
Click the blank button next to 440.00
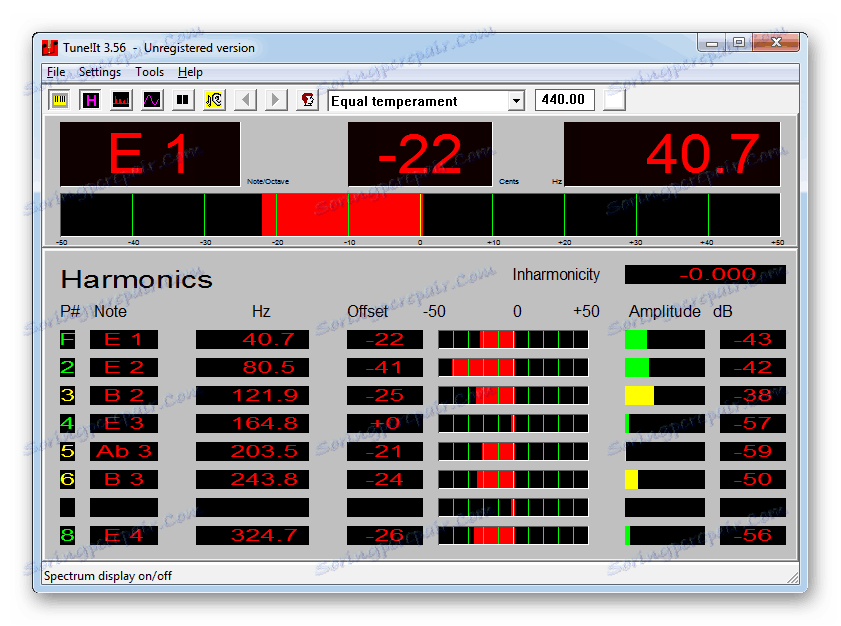pyautogui.click(x=614, y=100)
